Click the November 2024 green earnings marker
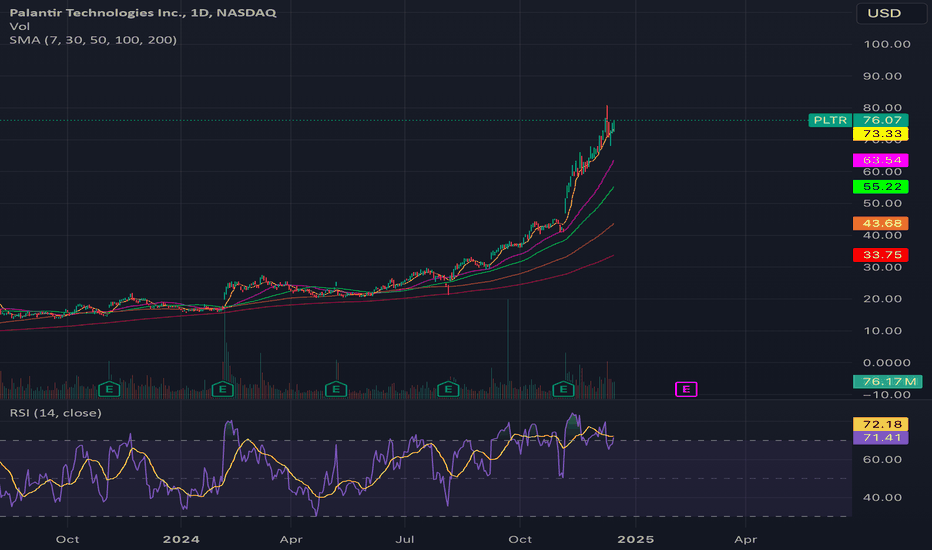Viewport: 932px width, 550px height. [x=563, y=389]
